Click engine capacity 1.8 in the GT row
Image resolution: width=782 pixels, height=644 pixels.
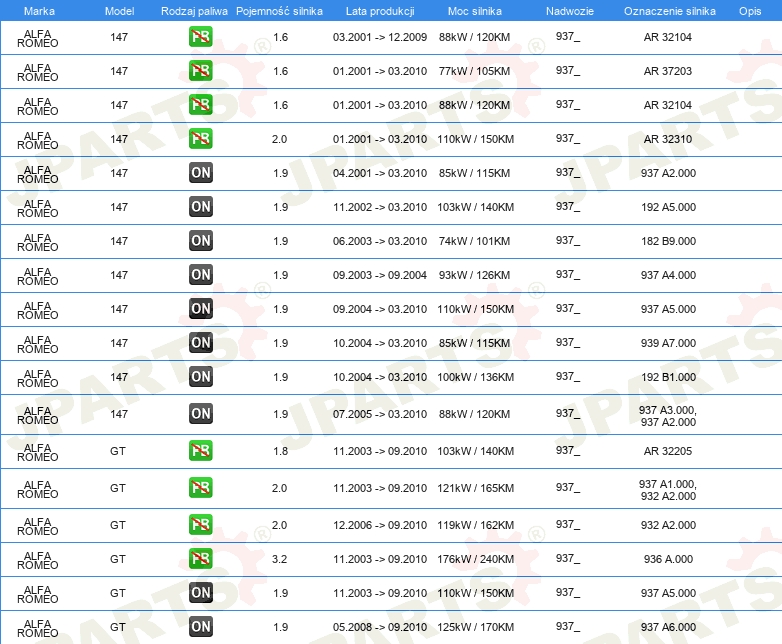pos(280,451)
